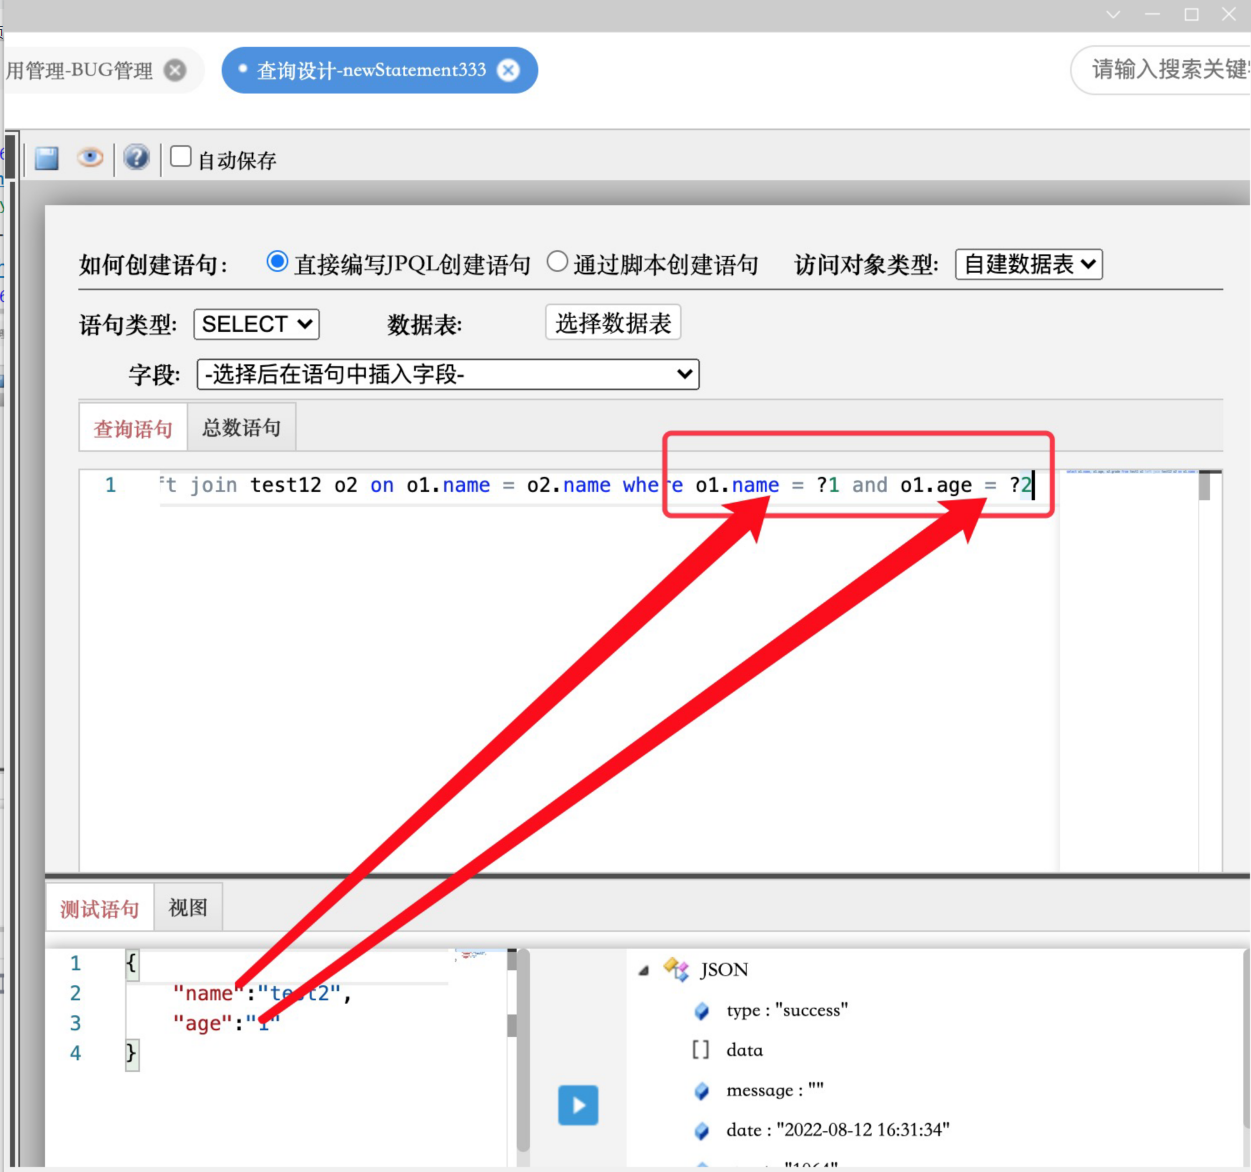This screenshot has height=1172, width=1251.
Task: Click line number 1 in query editor
Action: (x=111, y=485)
